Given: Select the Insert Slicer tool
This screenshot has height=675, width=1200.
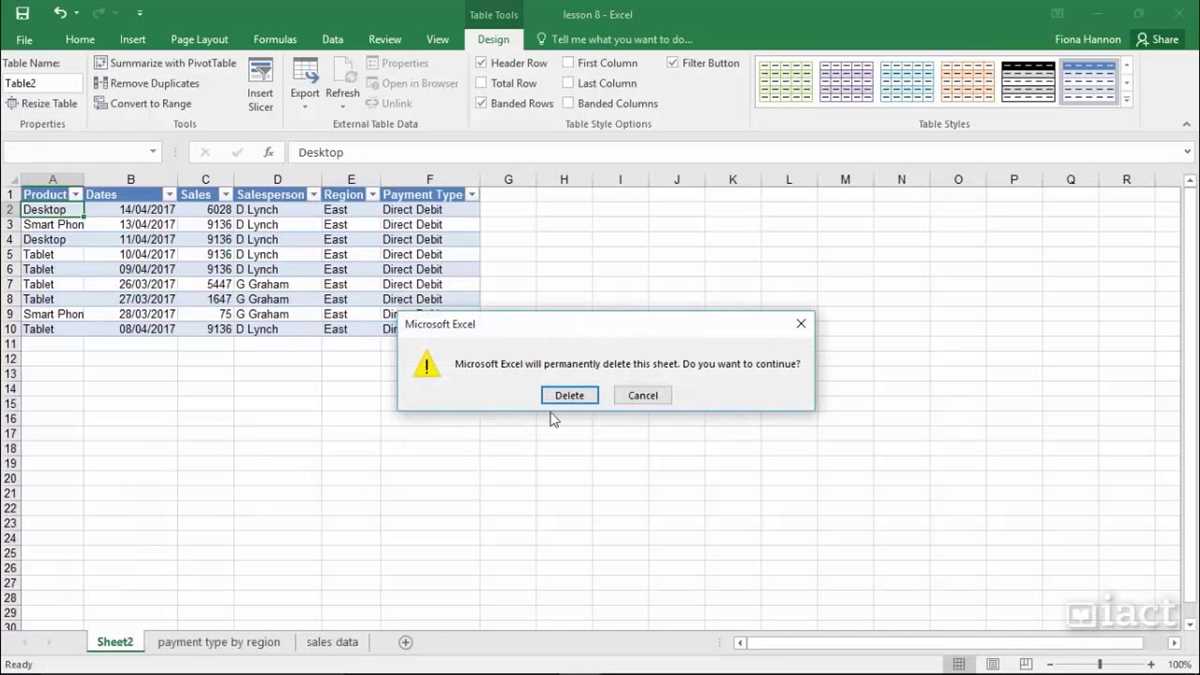Looking at the screenshot, I should pyautogui.click(x=260, y=84).
